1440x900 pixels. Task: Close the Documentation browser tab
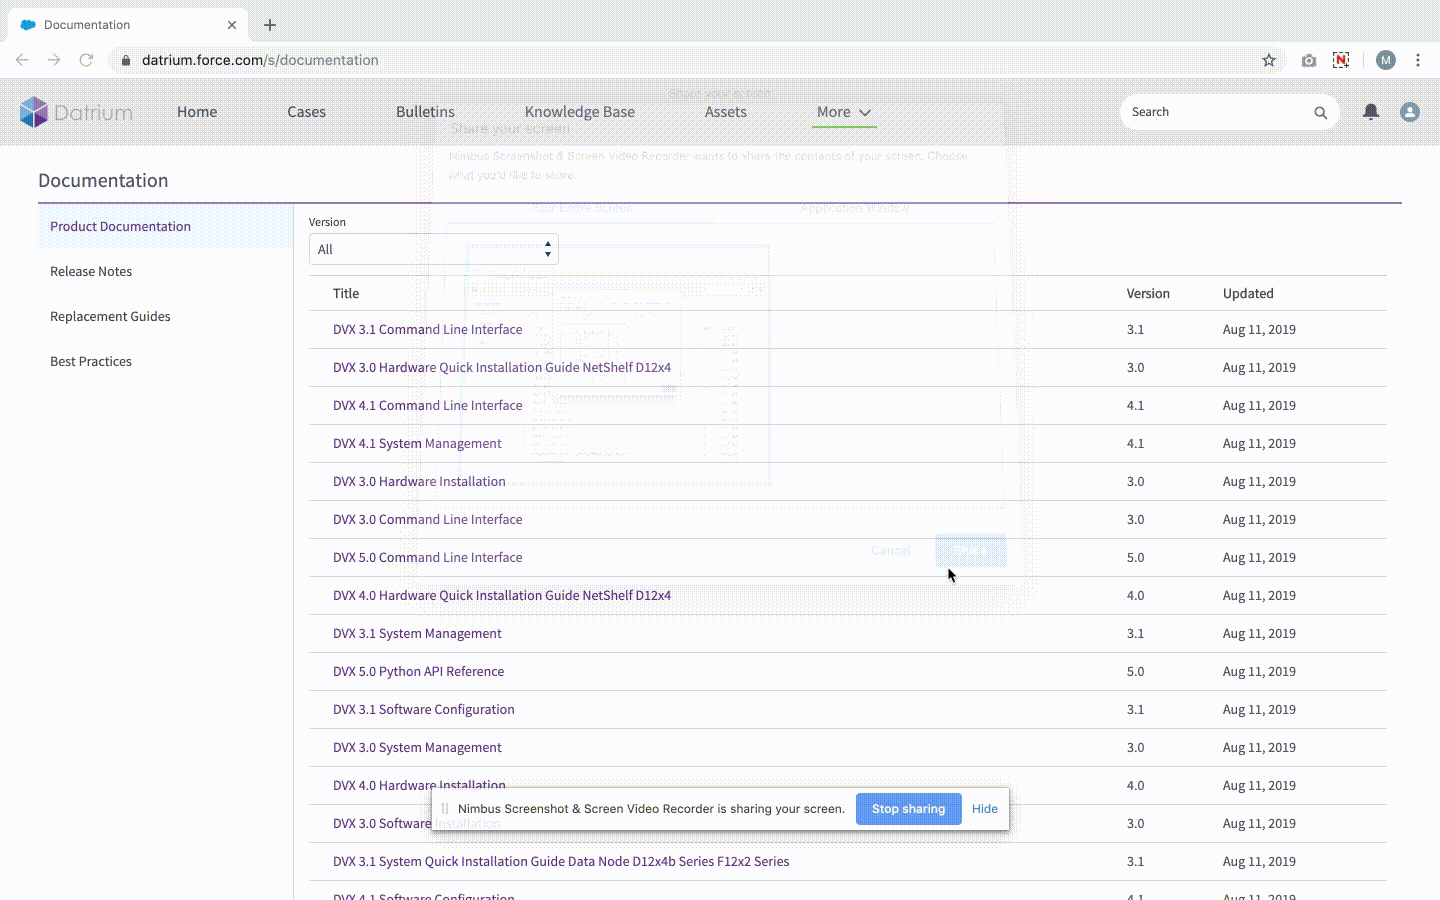tap(232, 25)
